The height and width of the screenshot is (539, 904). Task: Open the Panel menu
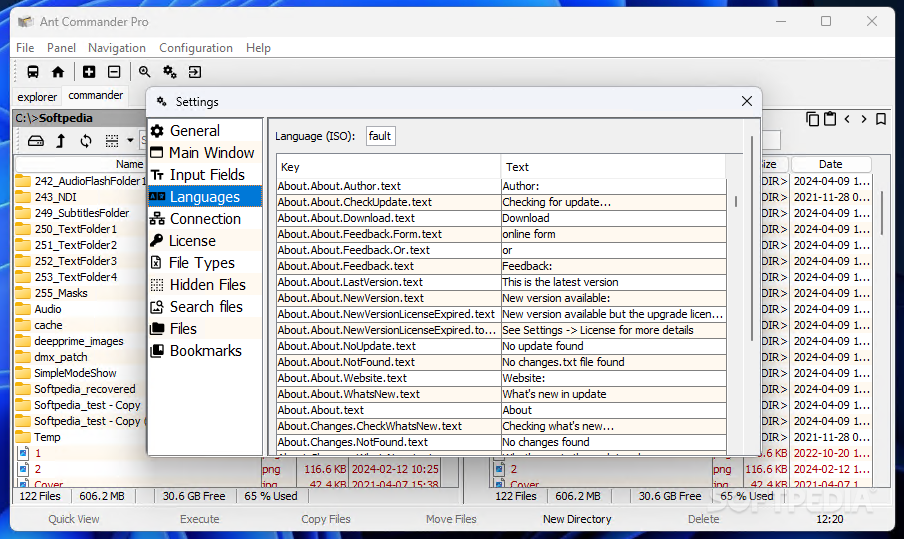coord(61,48)
